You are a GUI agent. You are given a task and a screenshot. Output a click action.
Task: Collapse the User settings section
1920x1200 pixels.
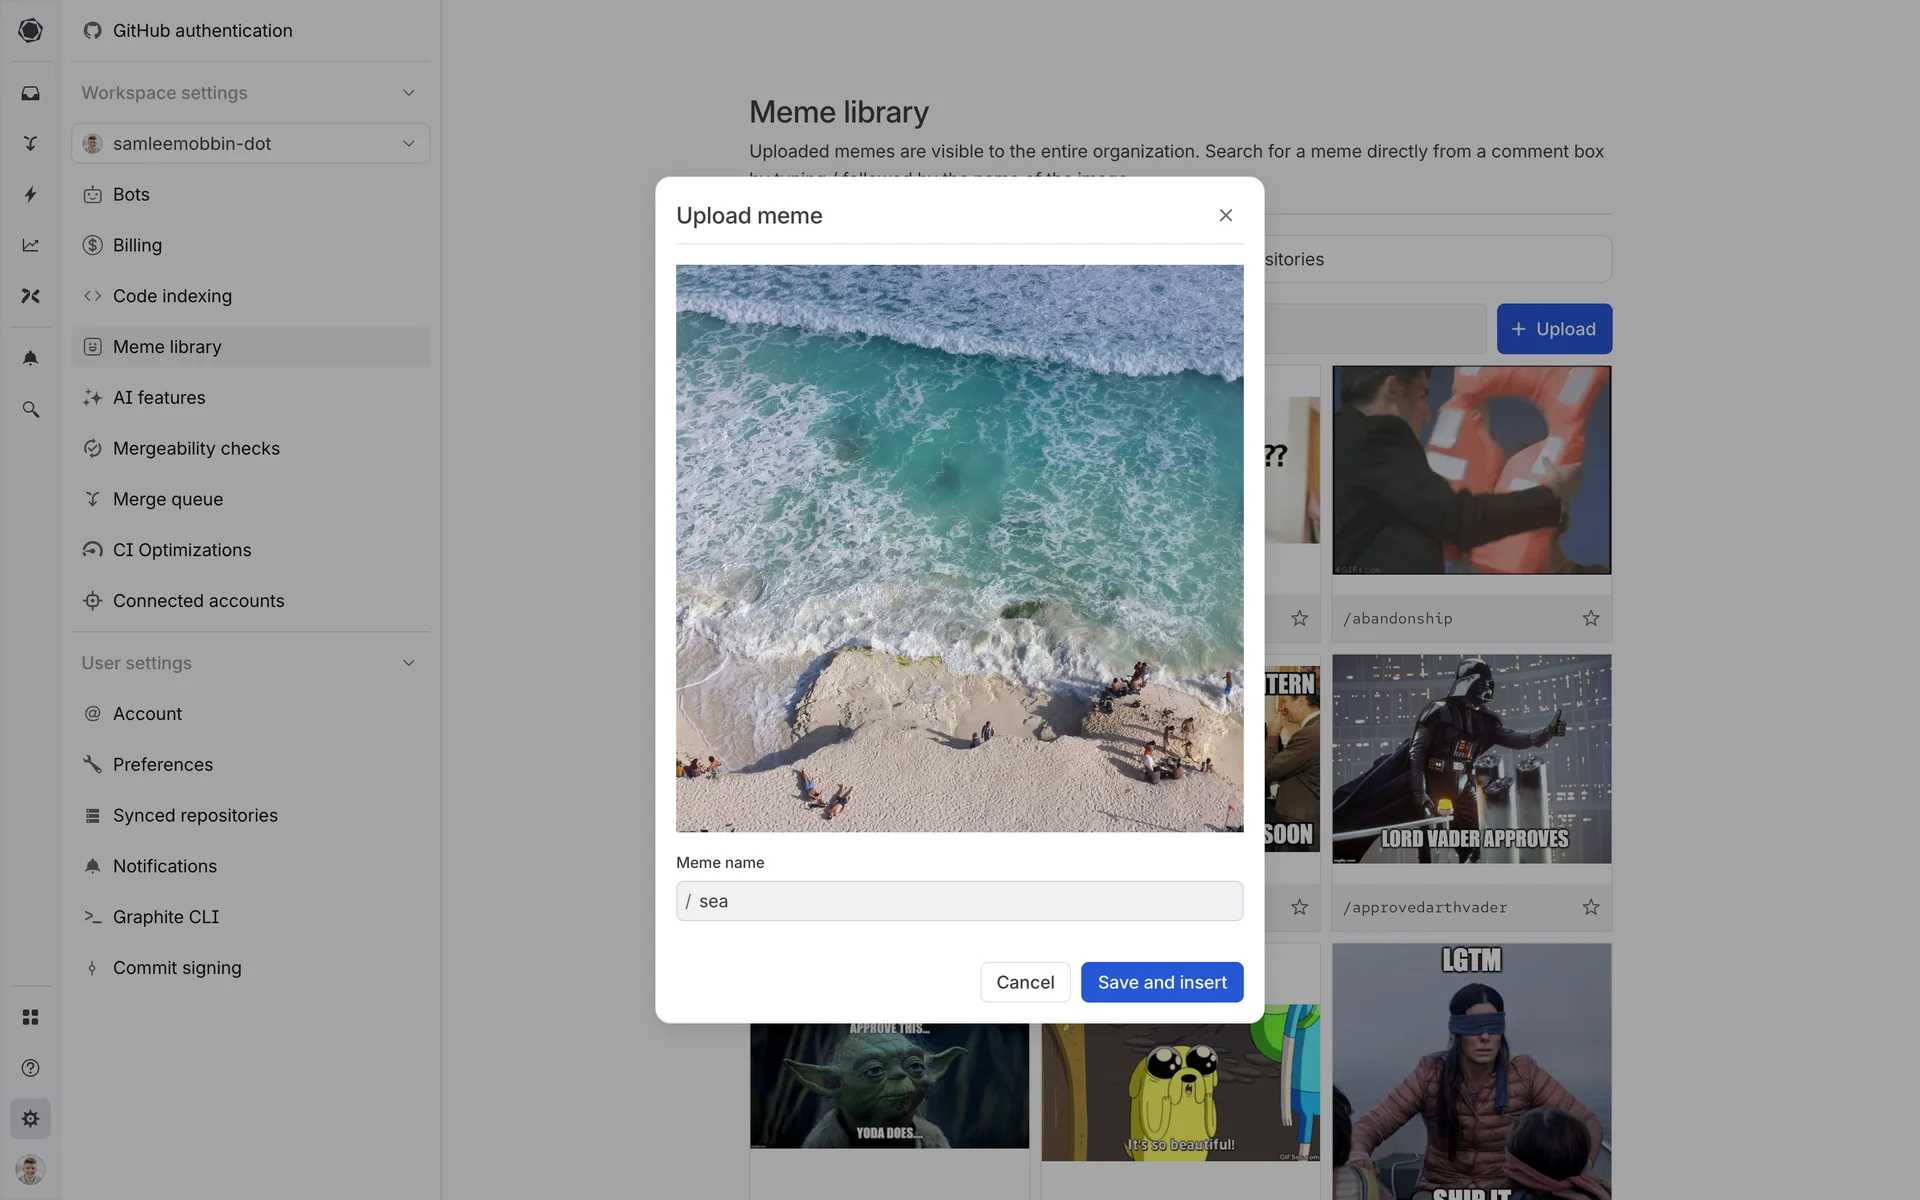pos(408,663)
